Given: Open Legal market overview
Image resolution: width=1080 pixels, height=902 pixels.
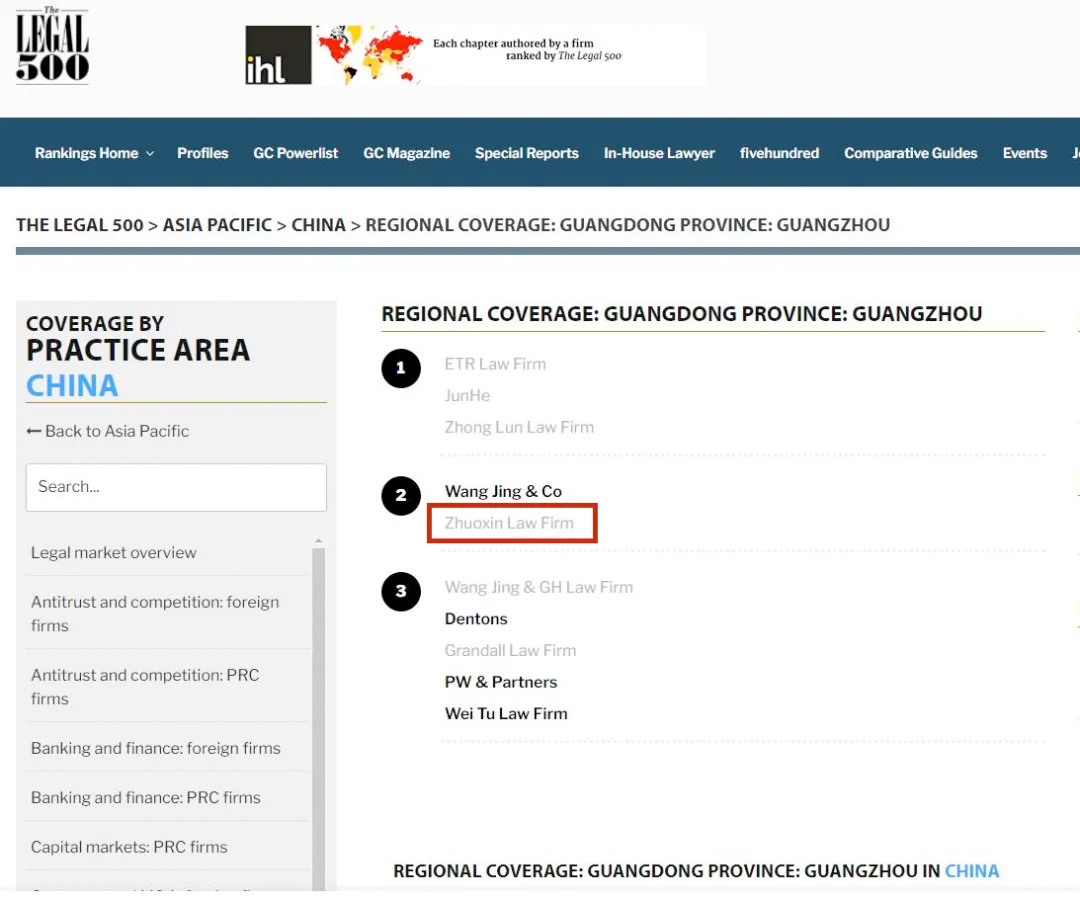Looking at the screenshot, I should click(x=114, y=553).
